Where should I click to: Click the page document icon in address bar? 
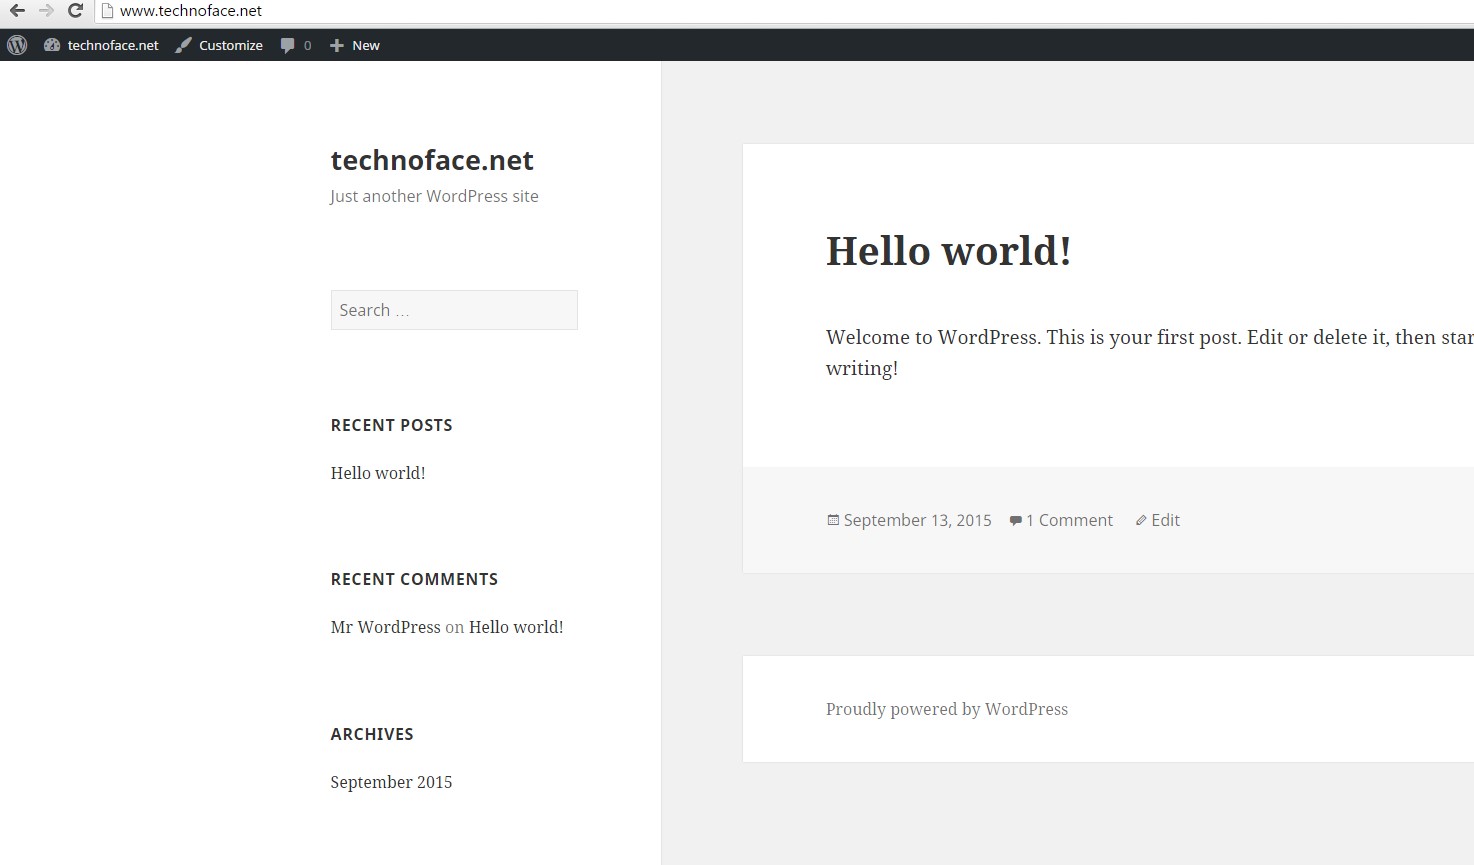coord(108,11)
